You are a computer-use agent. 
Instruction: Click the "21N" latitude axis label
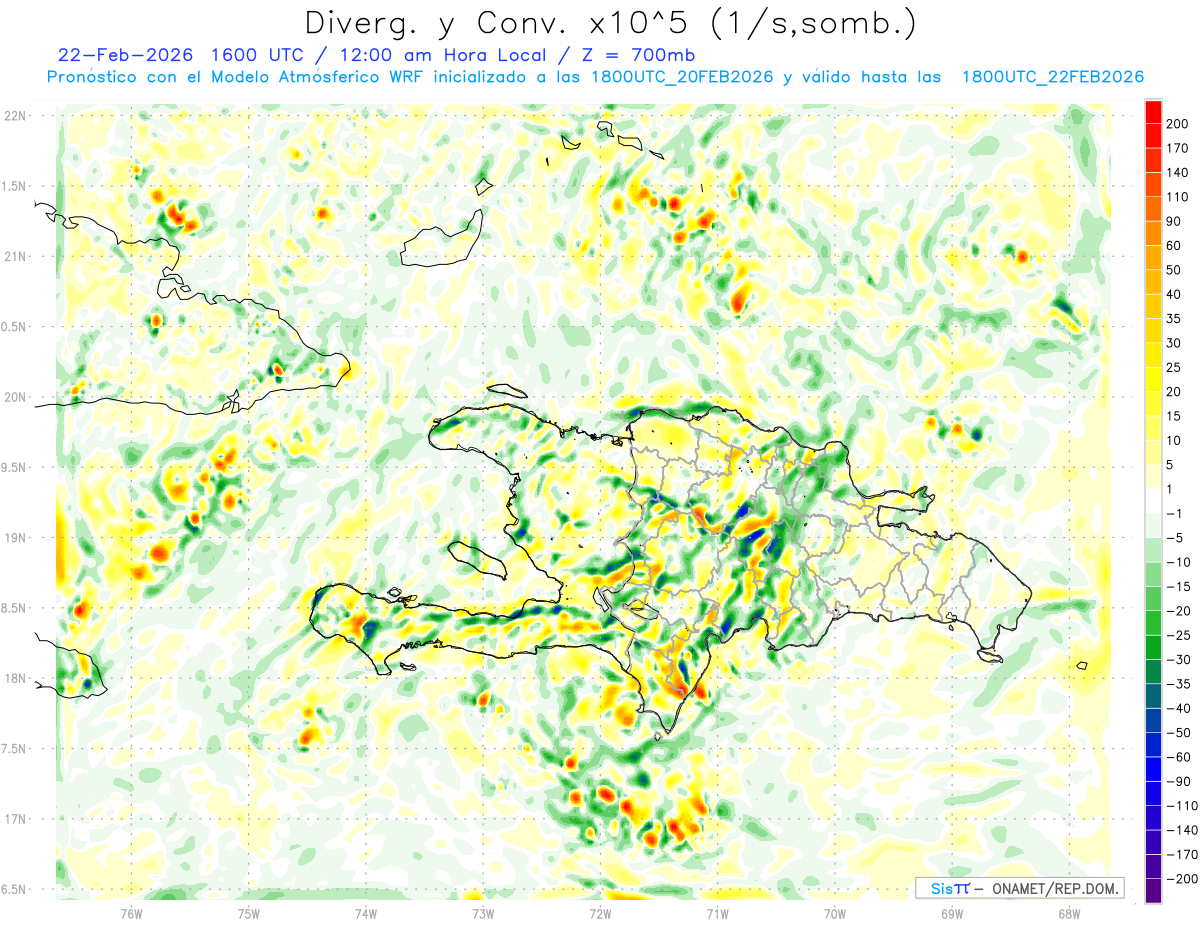coord(14,257)
